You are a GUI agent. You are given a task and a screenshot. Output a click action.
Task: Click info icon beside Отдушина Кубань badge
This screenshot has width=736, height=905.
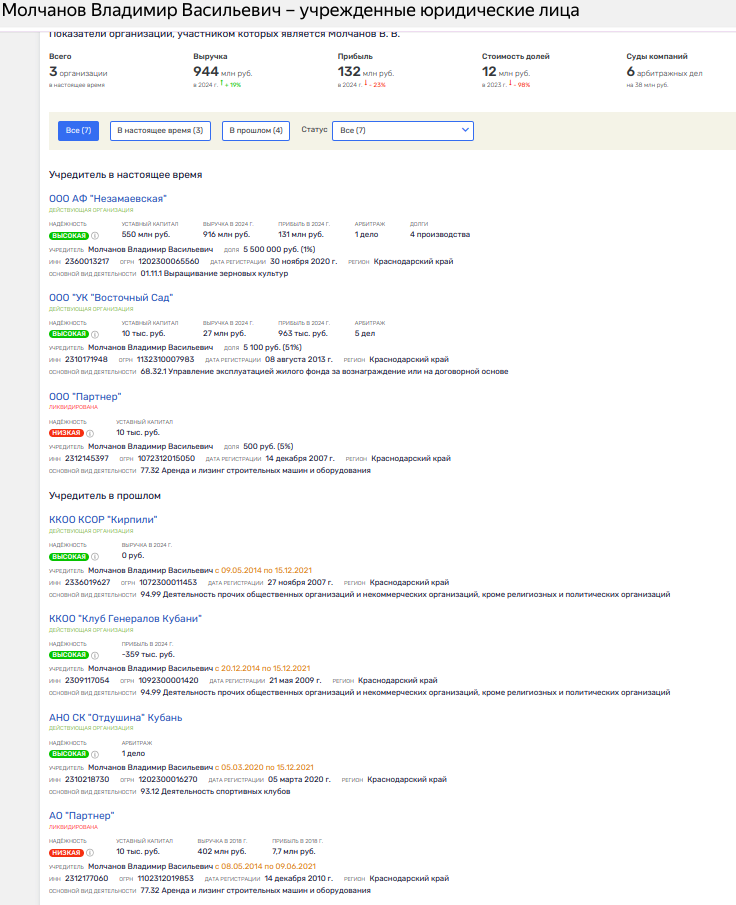pyautogui.click(x=95, y=754)
